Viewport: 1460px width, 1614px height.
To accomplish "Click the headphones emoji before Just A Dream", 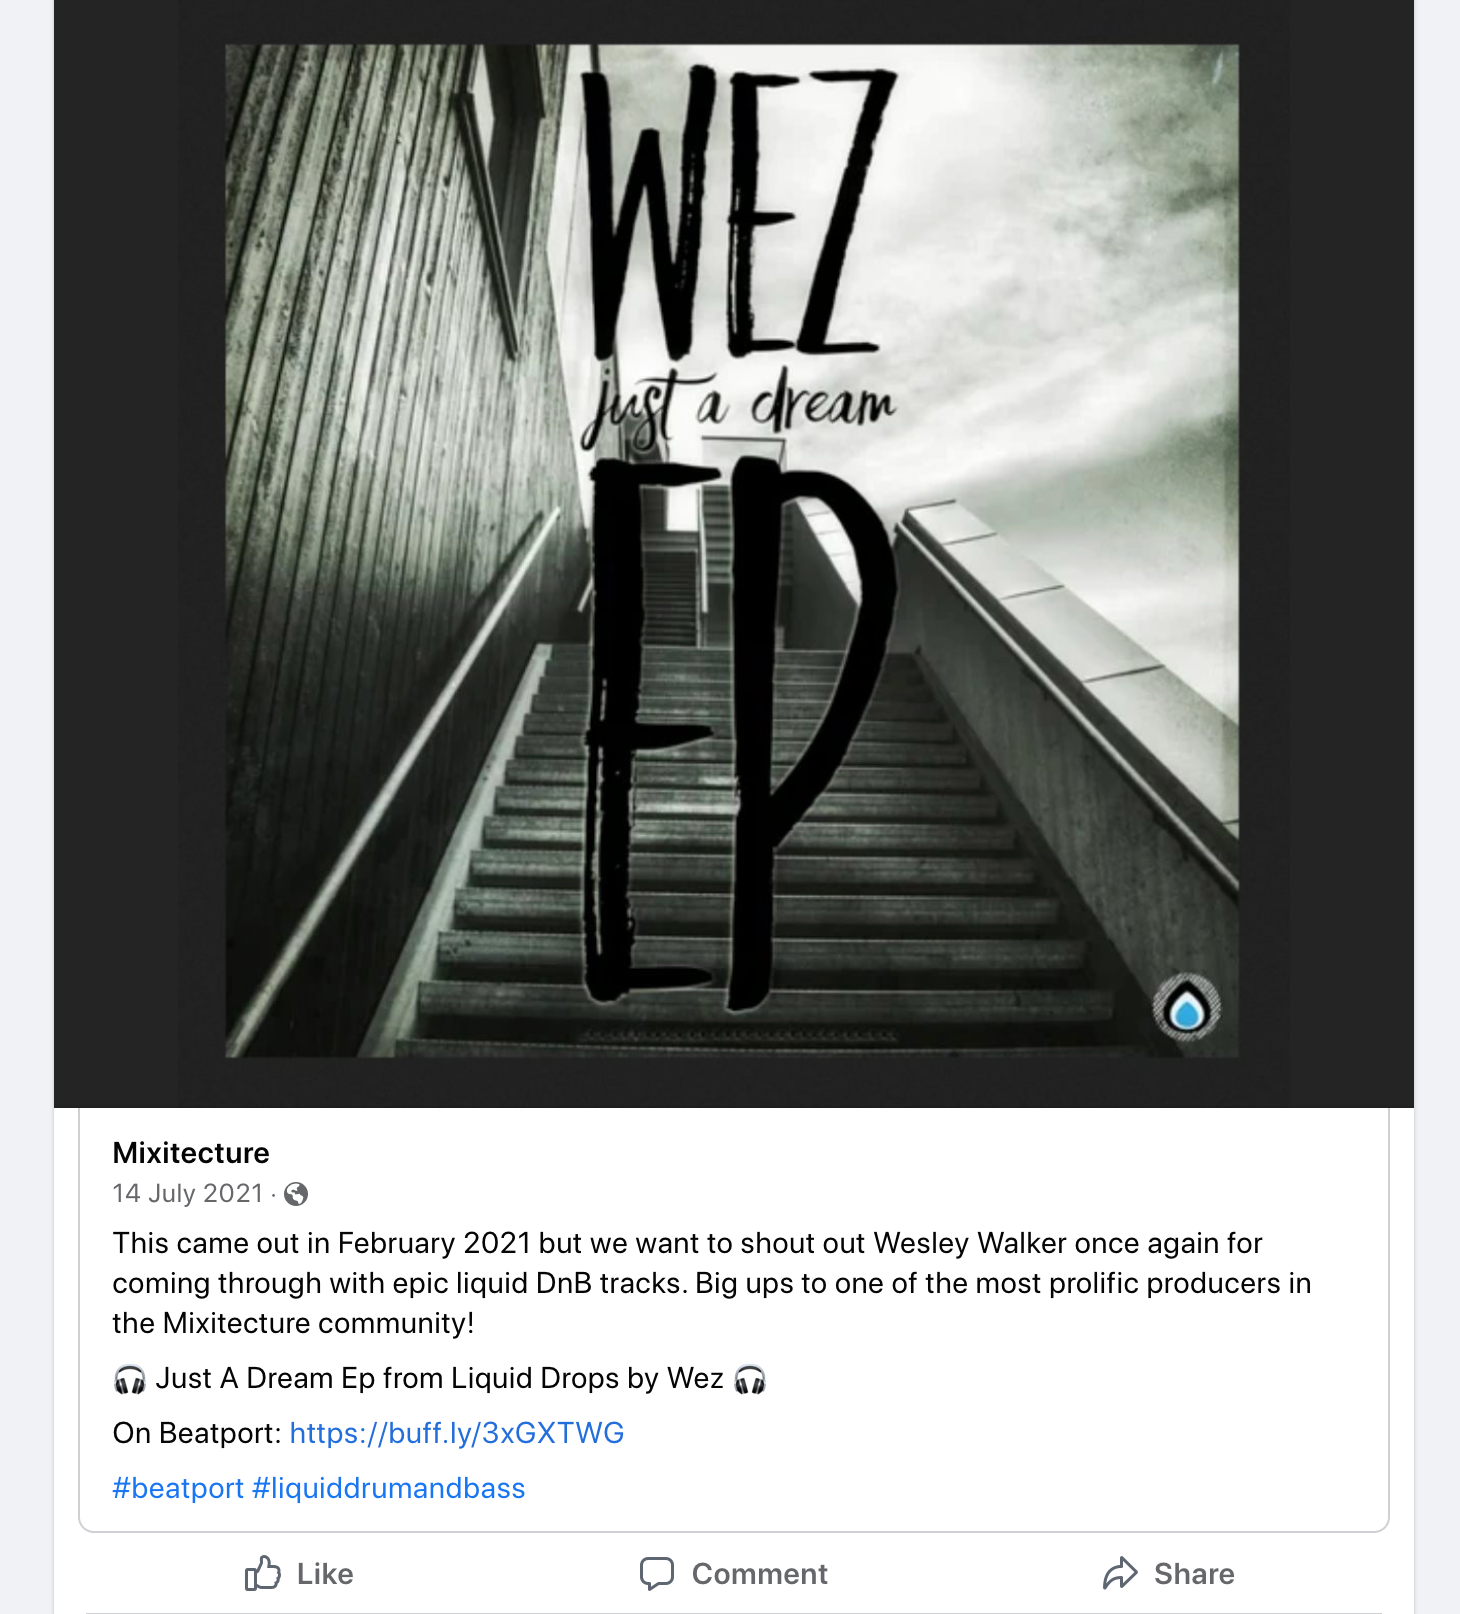I will pyautogui.click(x=130, y=1379).
